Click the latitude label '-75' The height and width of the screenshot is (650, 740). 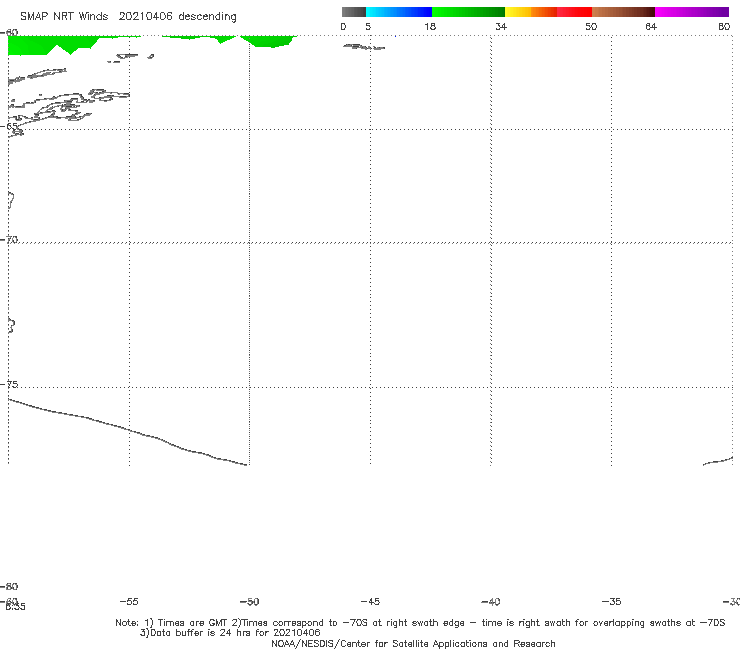tap(9, 384)
